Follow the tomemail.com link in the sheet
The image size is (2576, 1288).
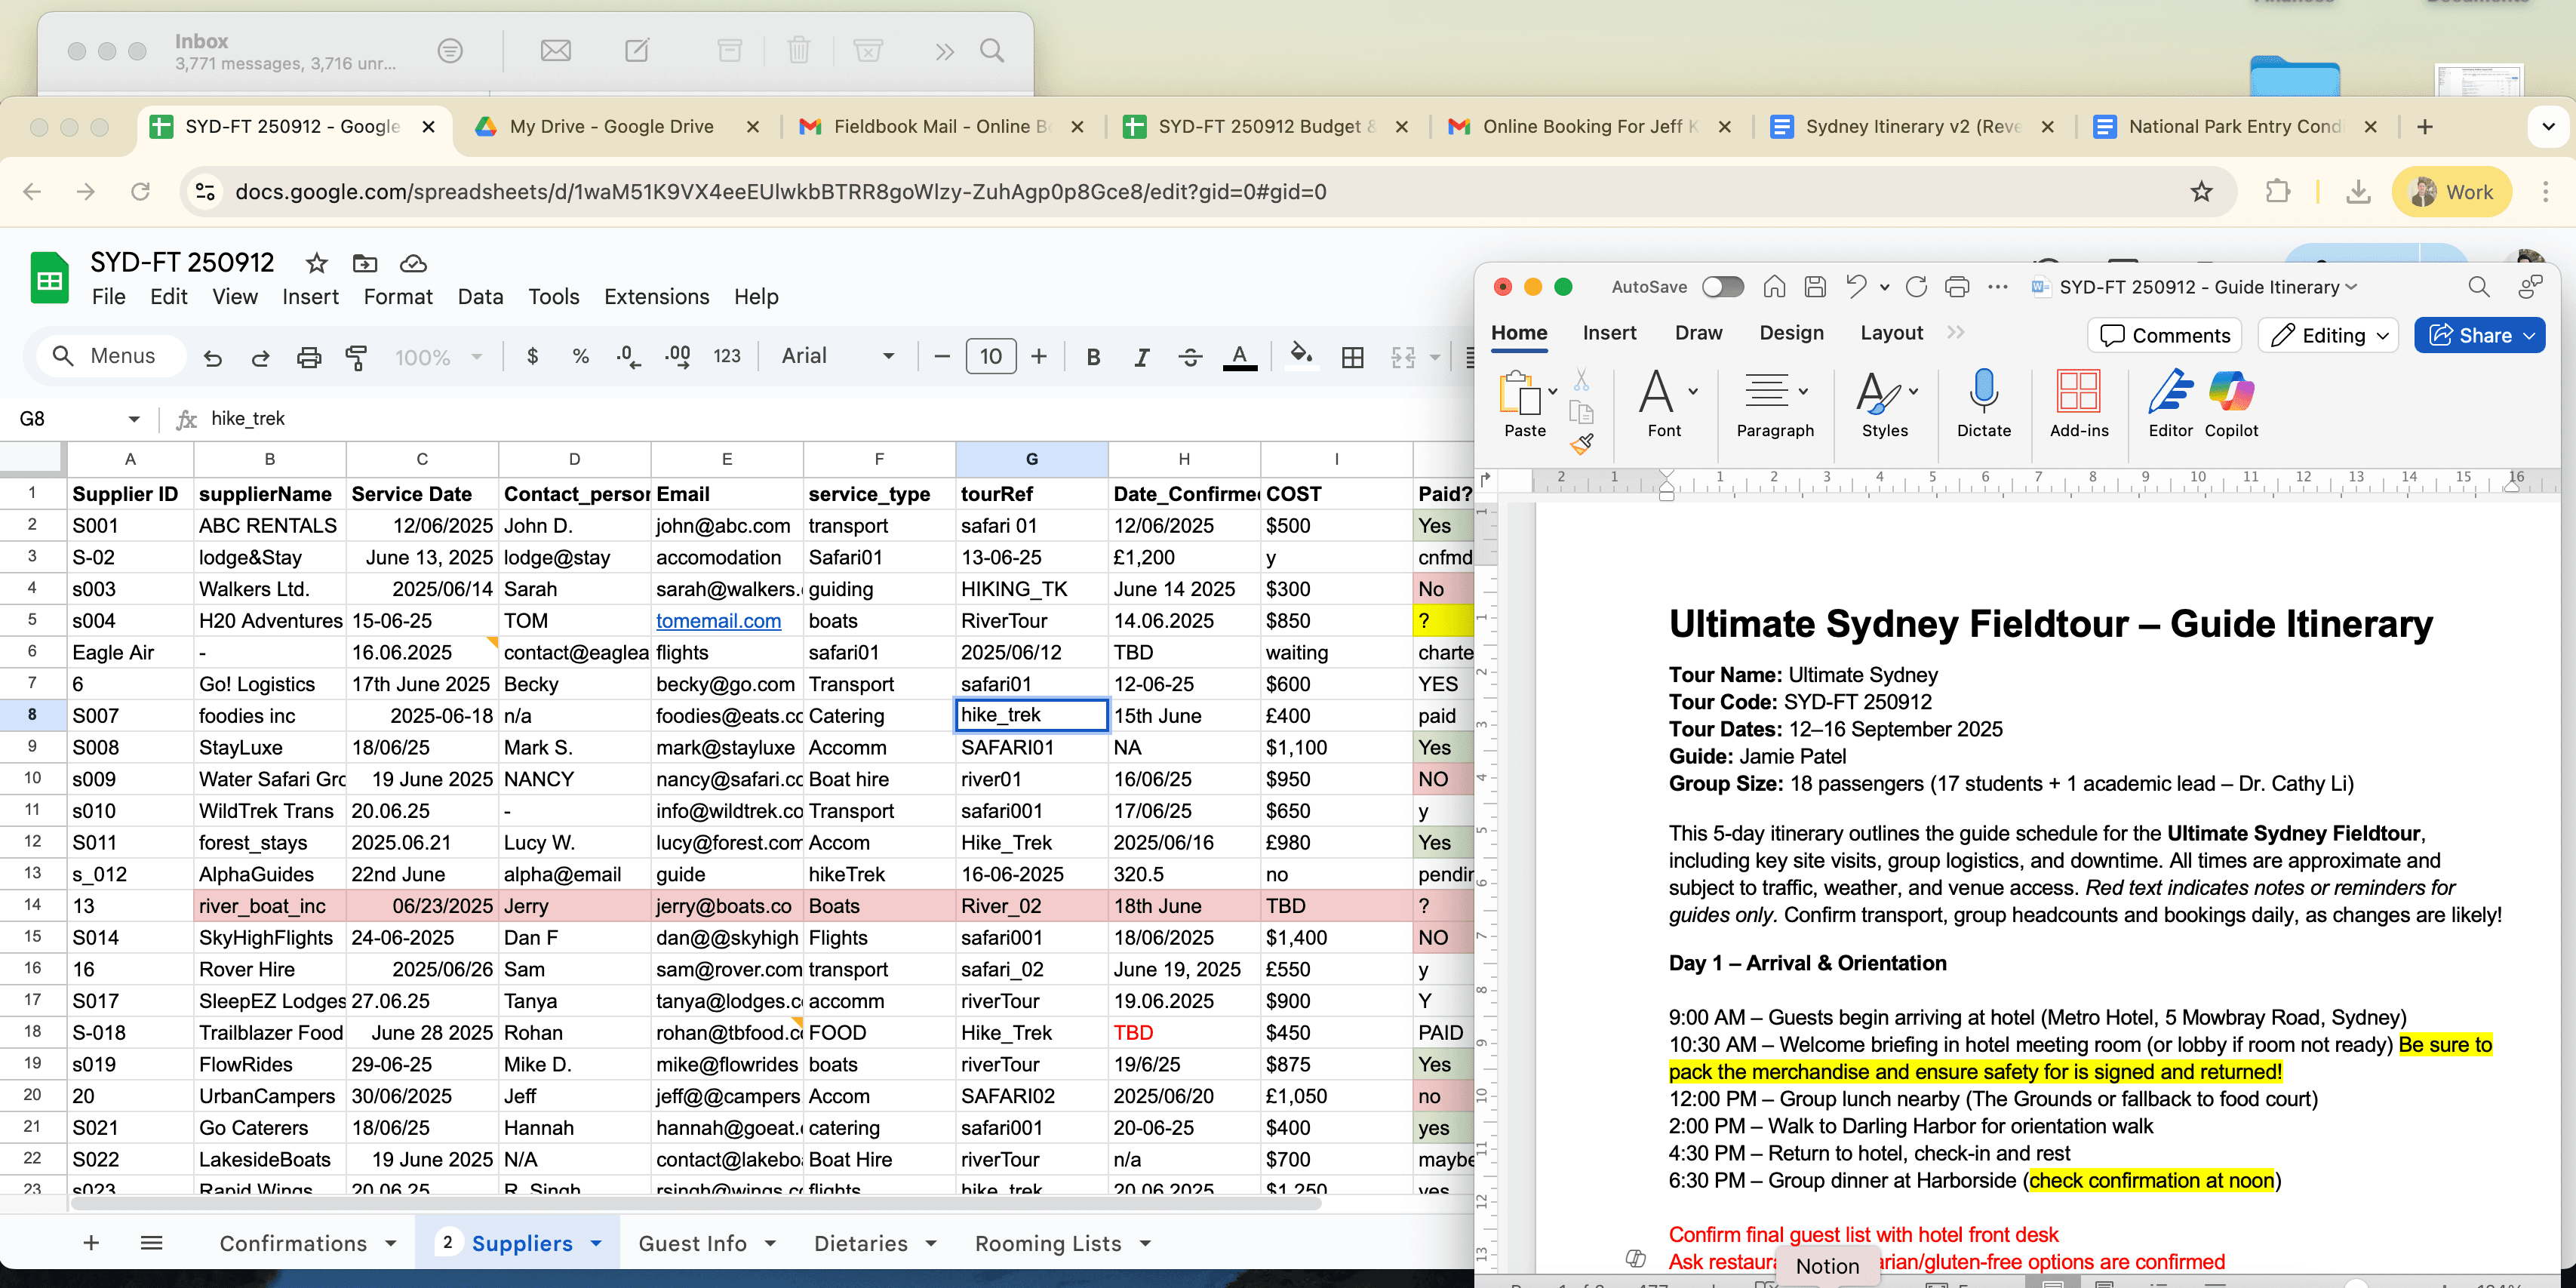718,620
